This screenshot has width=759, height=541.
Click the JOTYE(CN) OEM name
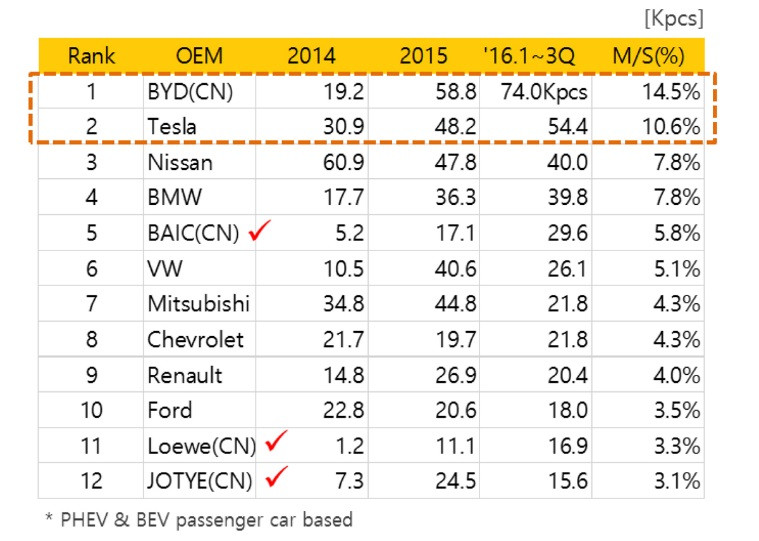click(x=200, y=481)
